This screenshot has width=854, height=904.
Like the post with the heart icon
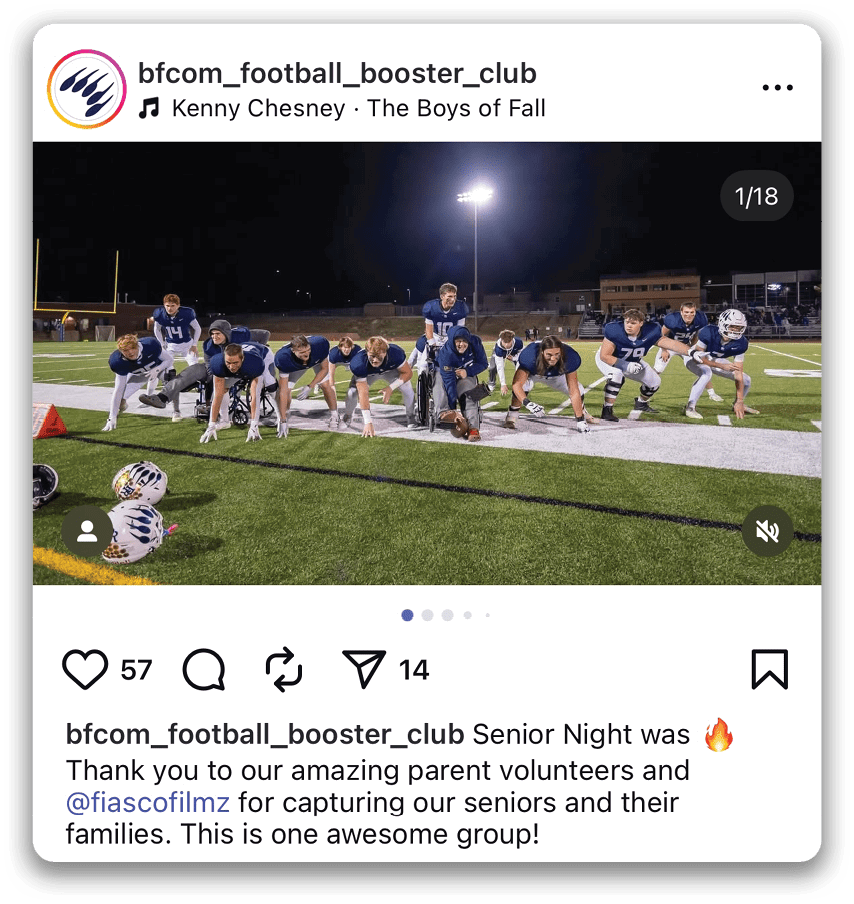click(x=85, y=669)
